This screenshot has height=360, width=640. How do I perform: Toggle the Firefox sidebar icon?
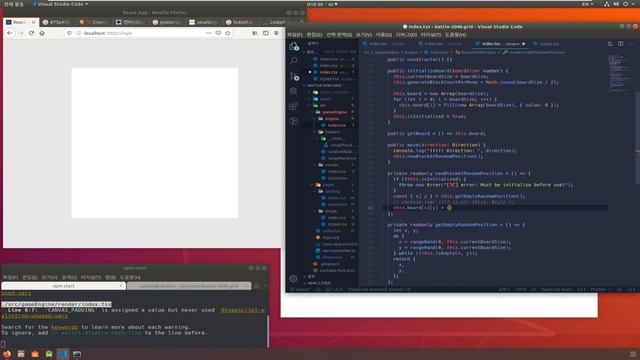266,33
